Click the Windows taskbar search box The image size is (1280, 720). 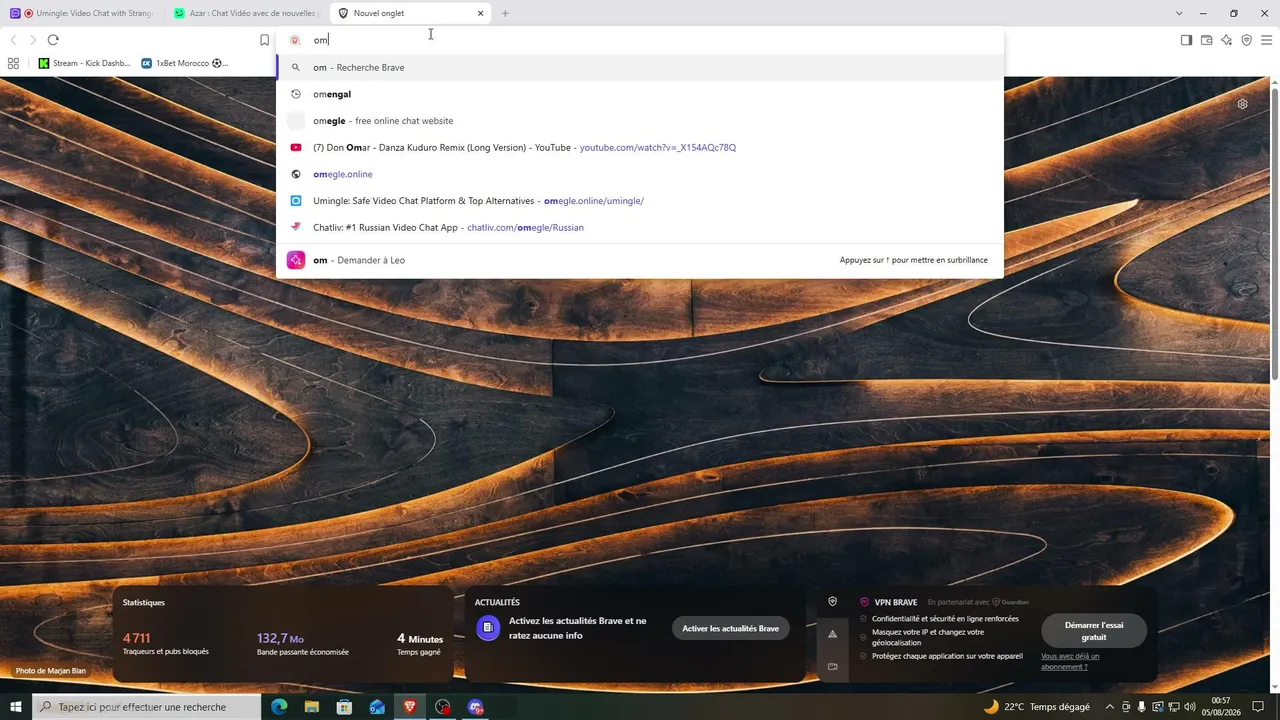coord(147,707)
